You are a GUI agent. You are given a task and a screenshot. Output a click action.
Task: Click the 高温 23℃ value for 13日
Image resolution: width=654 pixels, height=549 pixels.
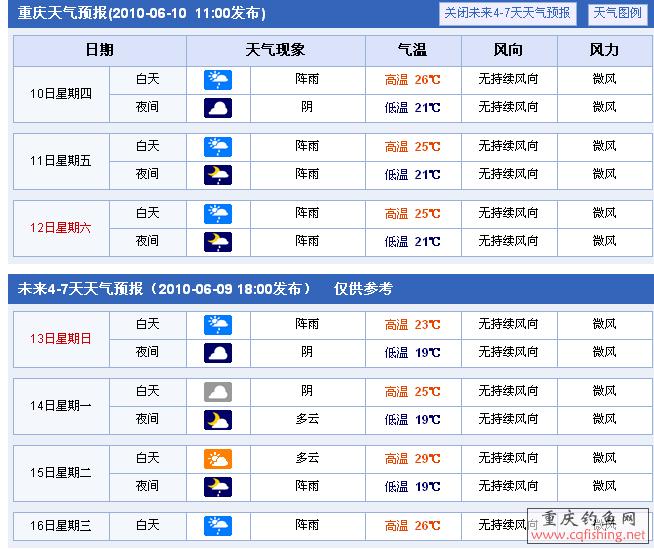click(x=413, y=325)
